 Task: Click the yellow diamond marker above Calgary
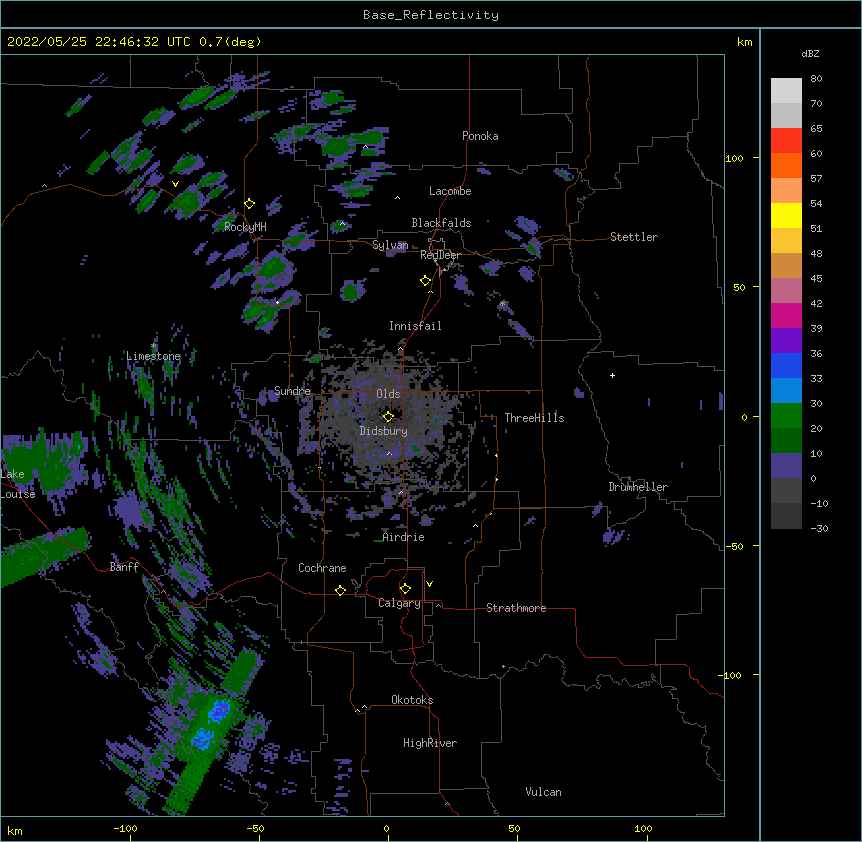405,589
